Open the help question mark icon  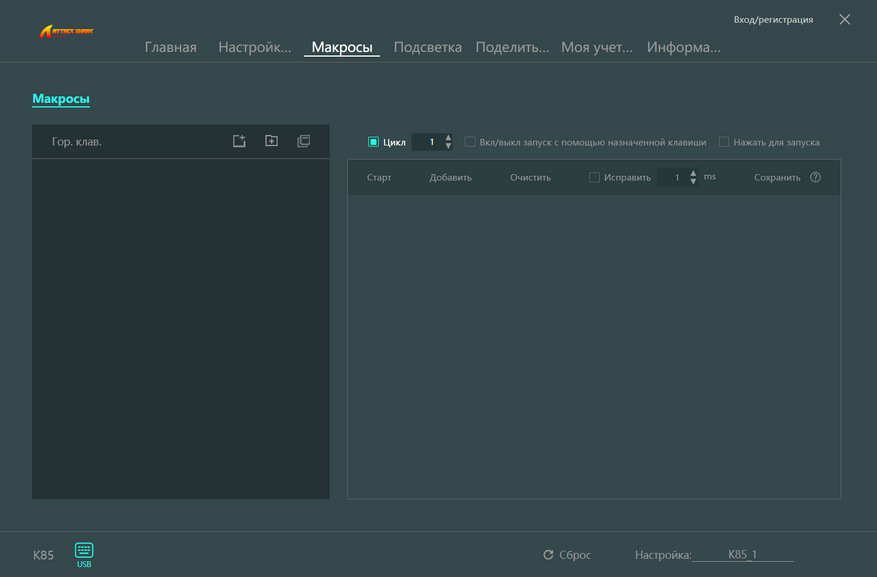click(x=815, y=177)
